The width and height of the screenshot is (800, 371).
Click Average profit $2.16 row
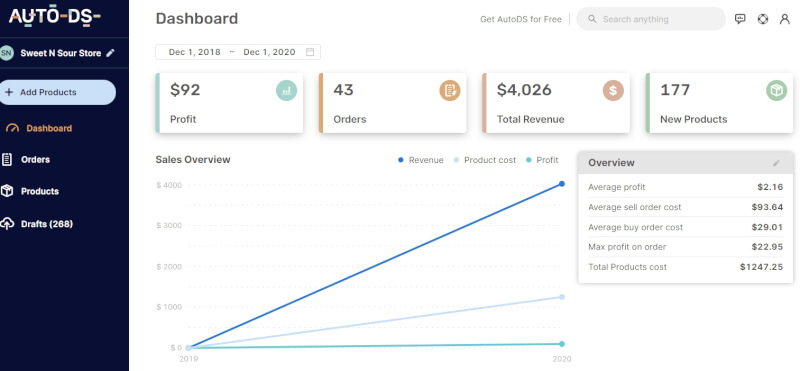685,187
